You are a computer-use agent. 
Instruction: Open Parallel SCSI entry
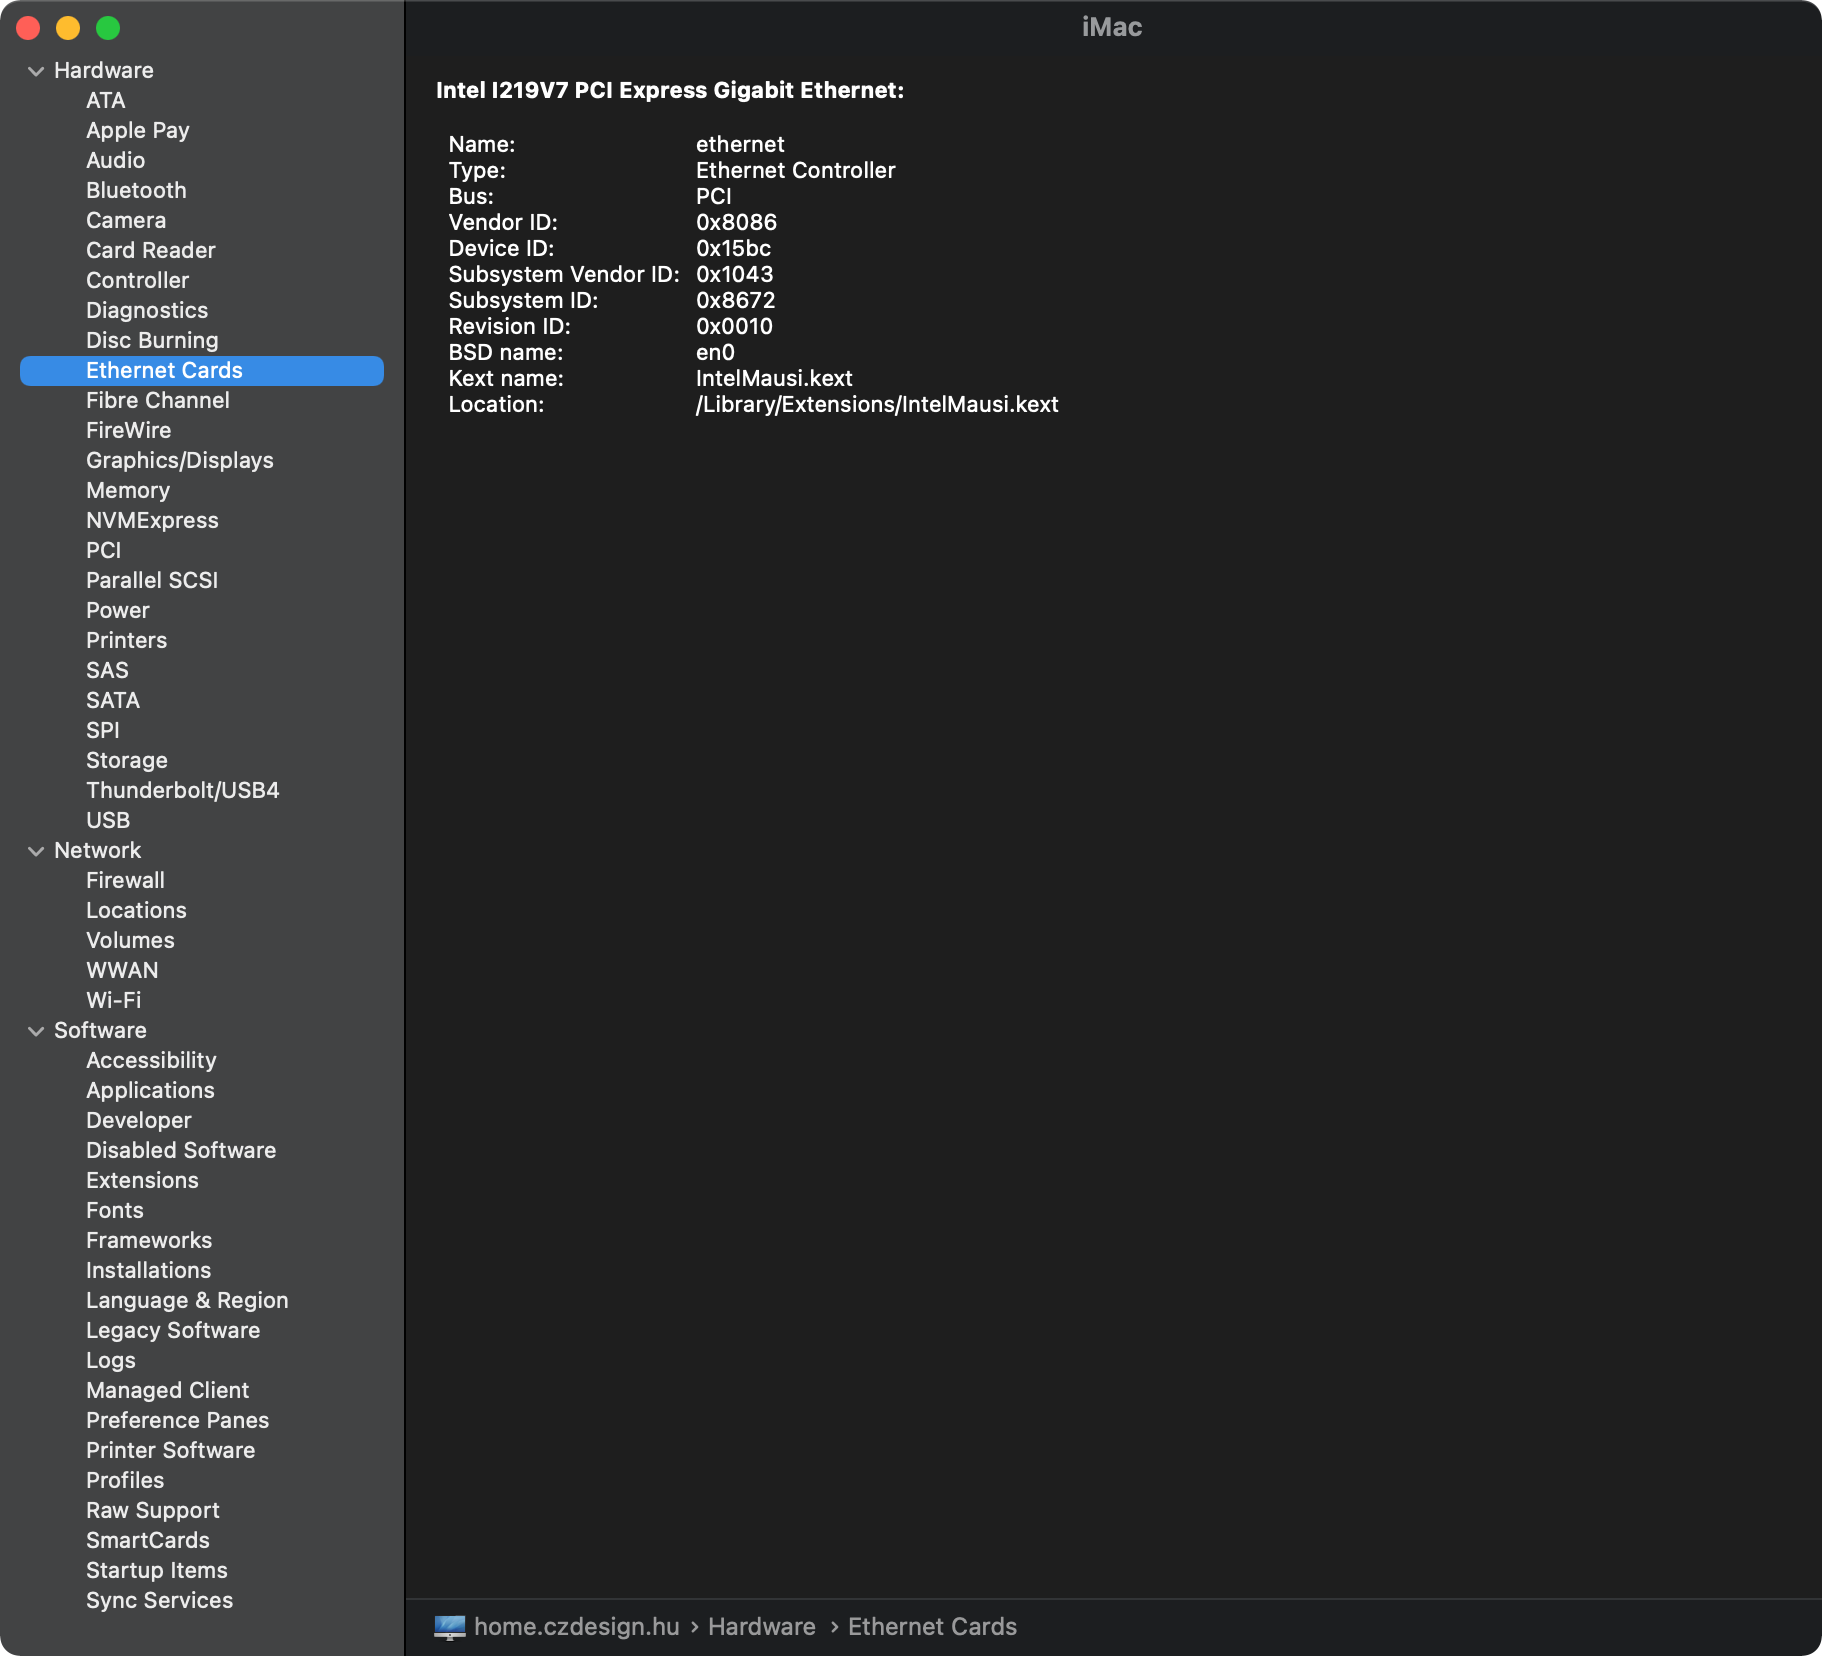tap(152, 580)
